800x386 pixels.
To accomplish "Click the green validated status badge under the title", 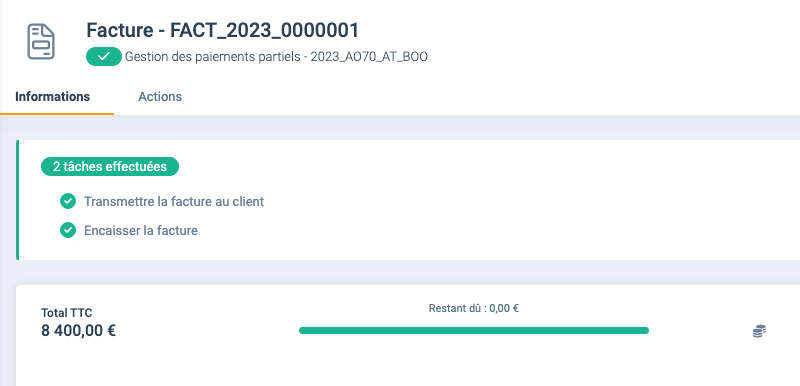I will click(104, 57).
